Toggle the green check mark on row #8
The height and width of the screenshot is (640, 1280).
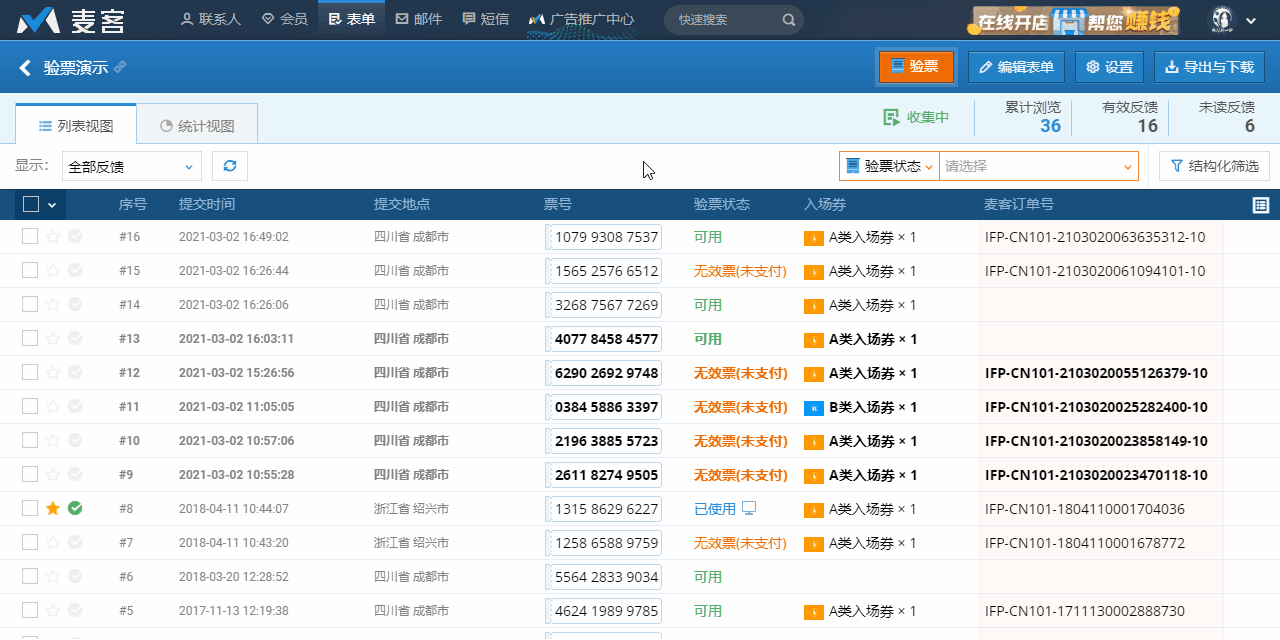click(x=75, y=509)
